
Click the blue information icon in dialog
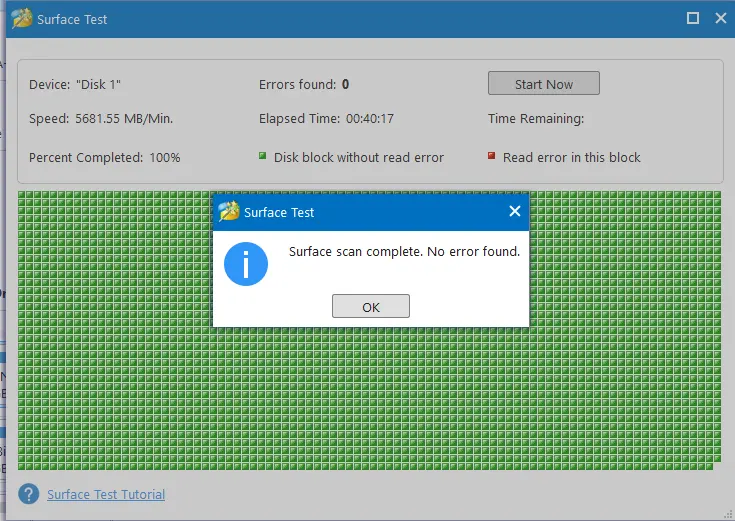(246, 264)
